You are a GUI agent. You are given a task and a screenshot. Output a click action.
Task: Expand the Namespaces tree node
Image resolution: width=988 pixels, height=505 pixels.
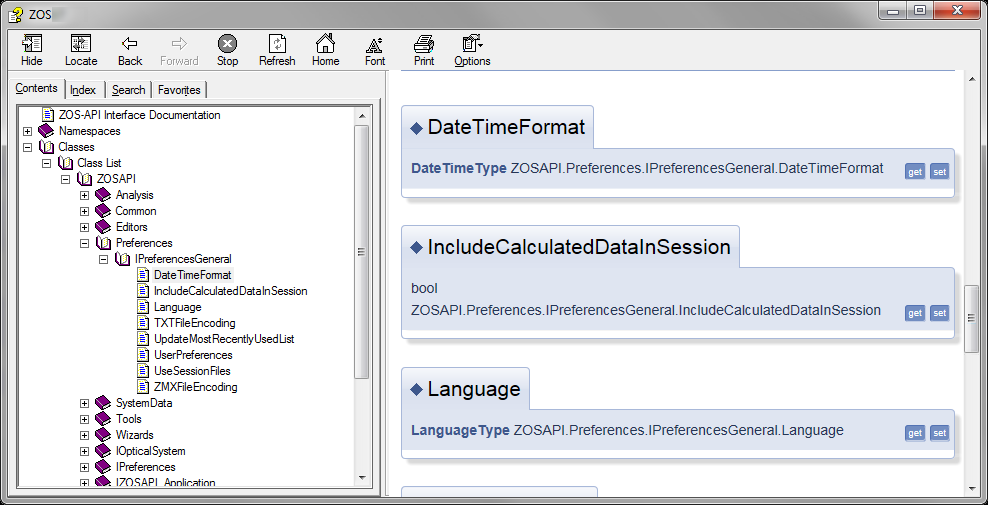point(27,131)
